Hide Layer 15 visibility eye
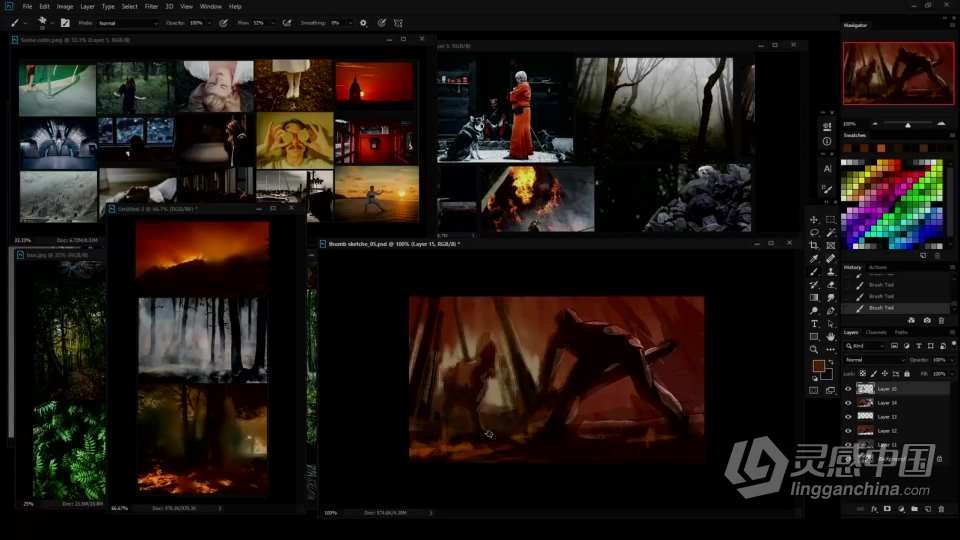Screen dimensions: 960x540 click(848, 389)
